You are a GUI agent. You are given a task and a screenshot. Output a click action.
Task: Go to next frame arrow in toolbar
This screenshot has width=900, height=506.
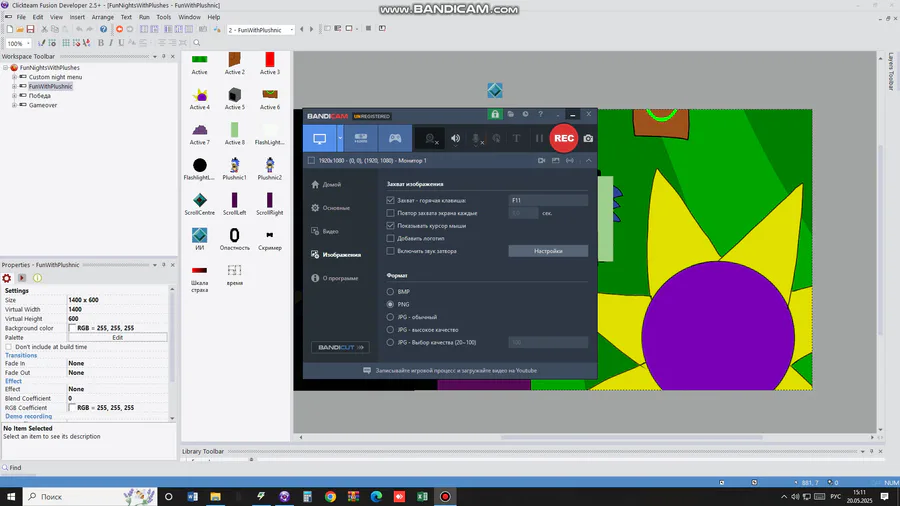coord(312,29)
